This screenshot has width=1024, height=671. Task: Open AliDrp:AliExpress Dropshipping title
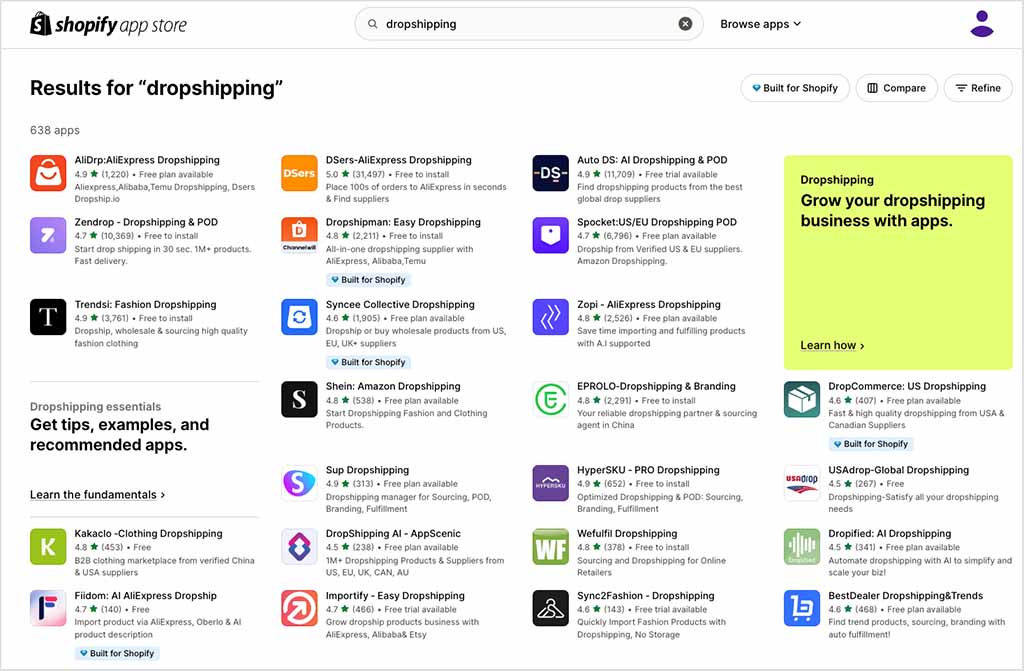coord(147,160)
